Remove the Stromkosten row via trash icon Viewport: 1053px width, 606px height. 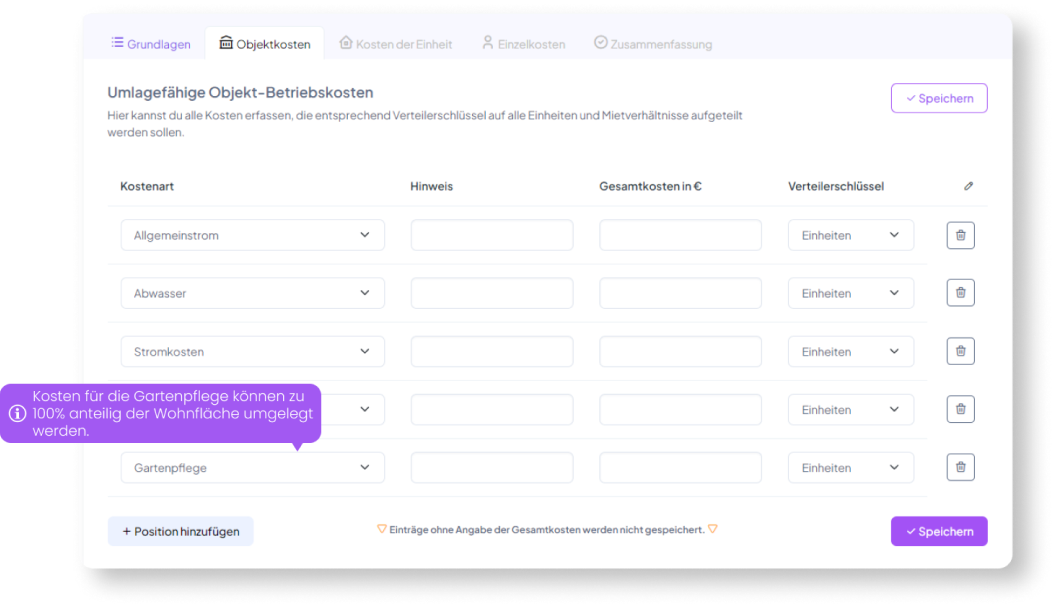(x=960, y=351)
